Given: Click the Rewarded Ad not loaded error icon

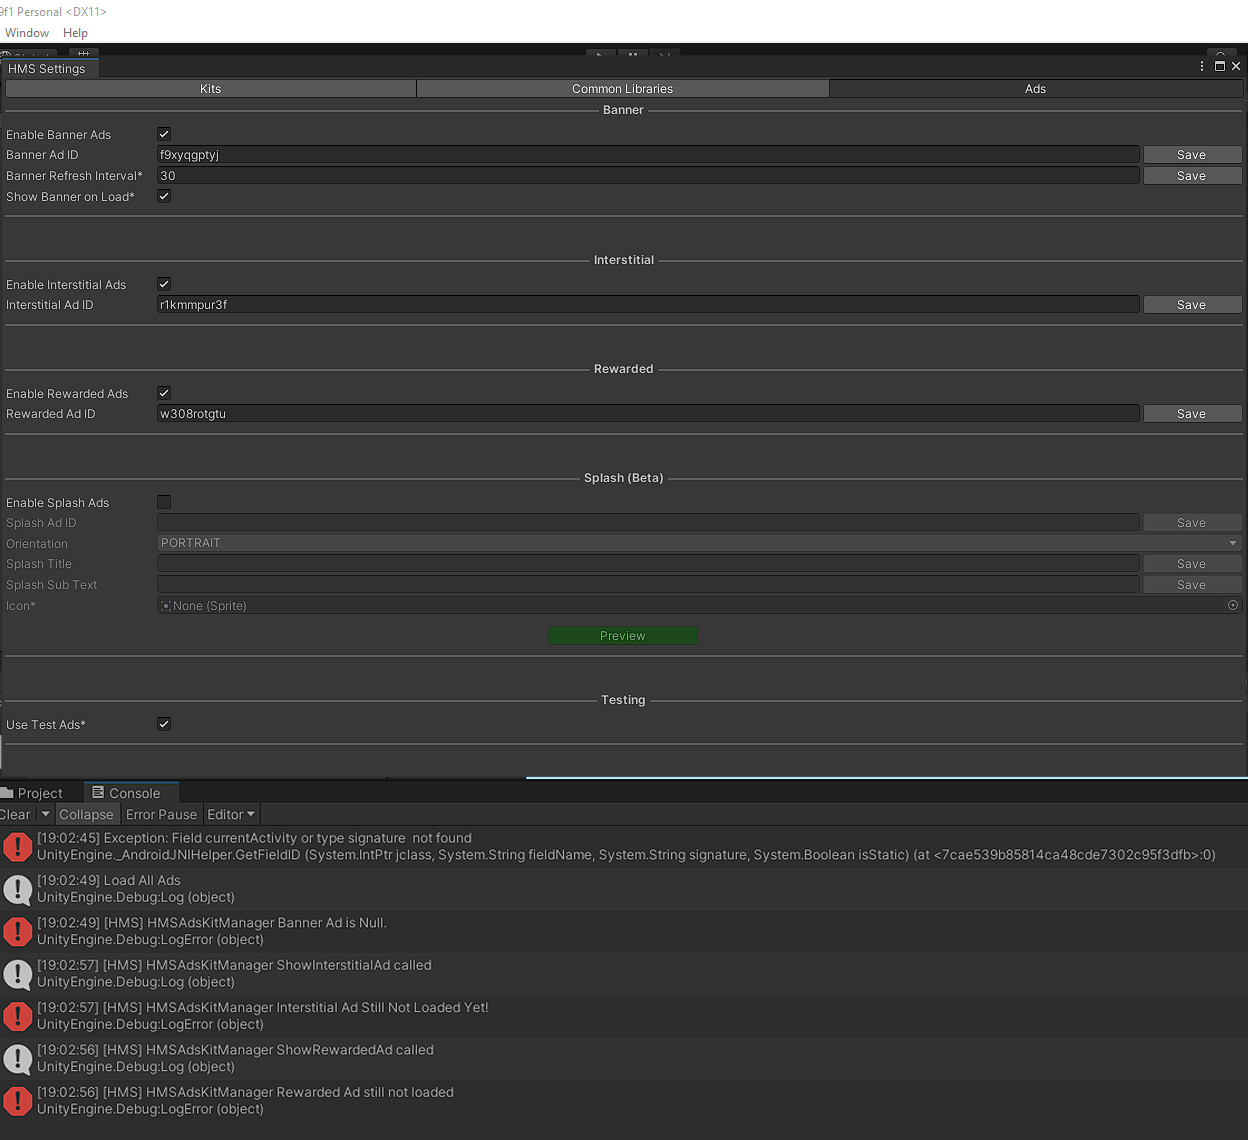Looking at the screenshot, I should 17,1100.
